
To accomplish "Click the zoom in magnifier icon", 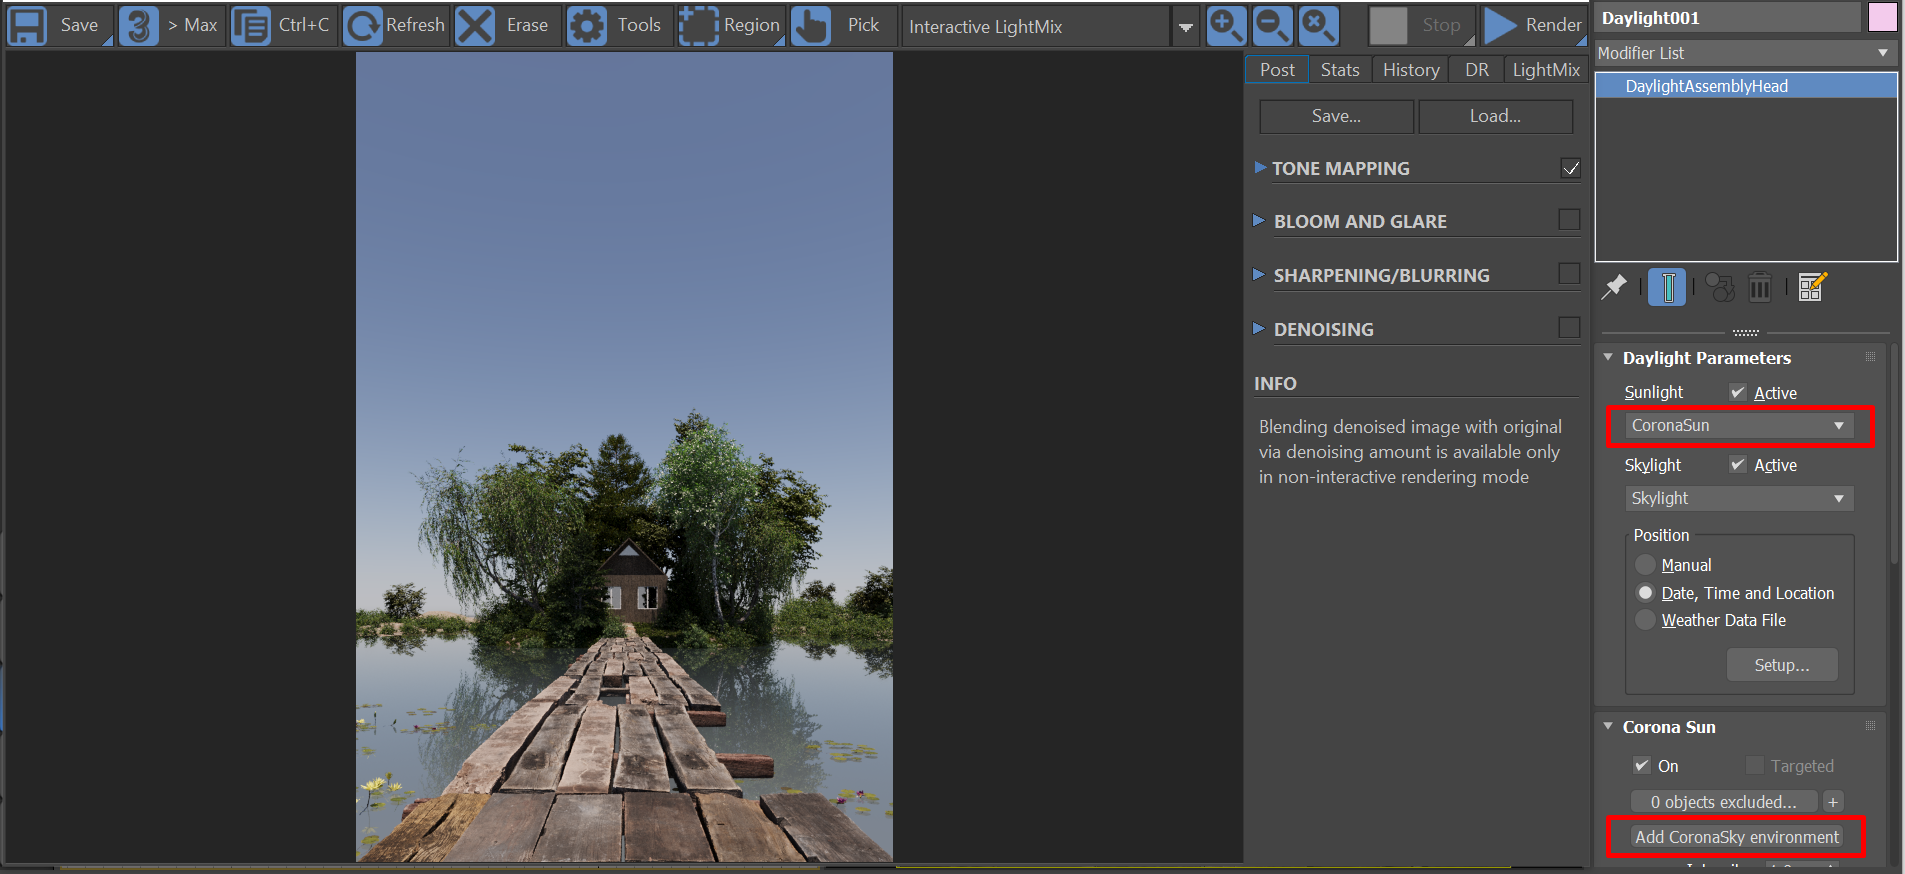I will tap(1226, 26).
